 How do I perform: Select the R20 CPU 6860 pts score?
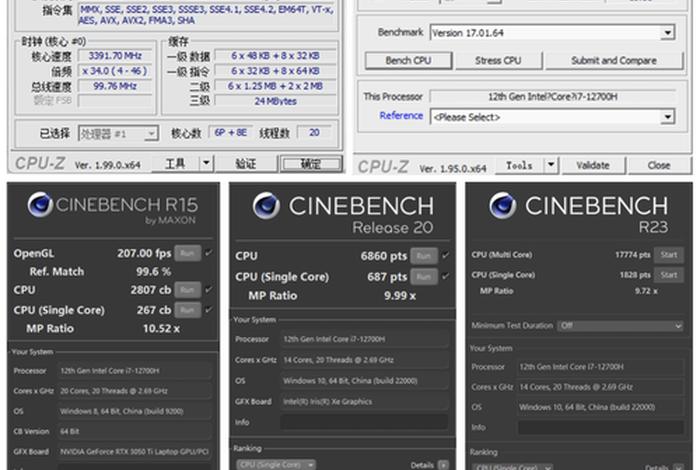[383, 256]
